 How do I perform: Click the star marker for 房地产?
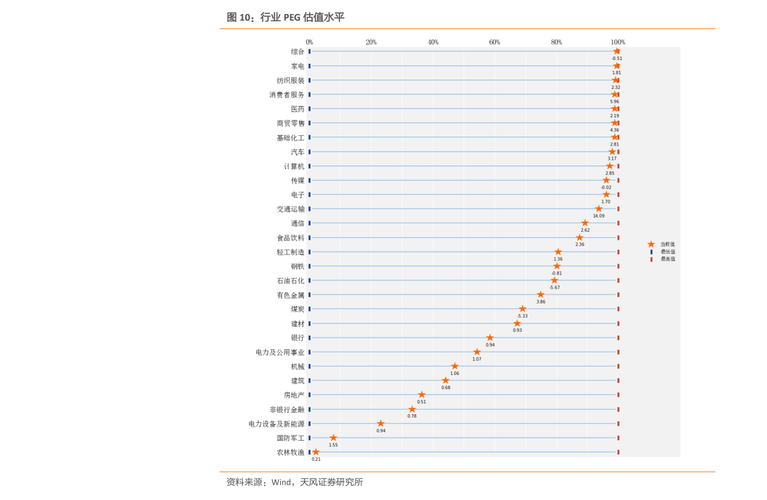click(421, 395)
